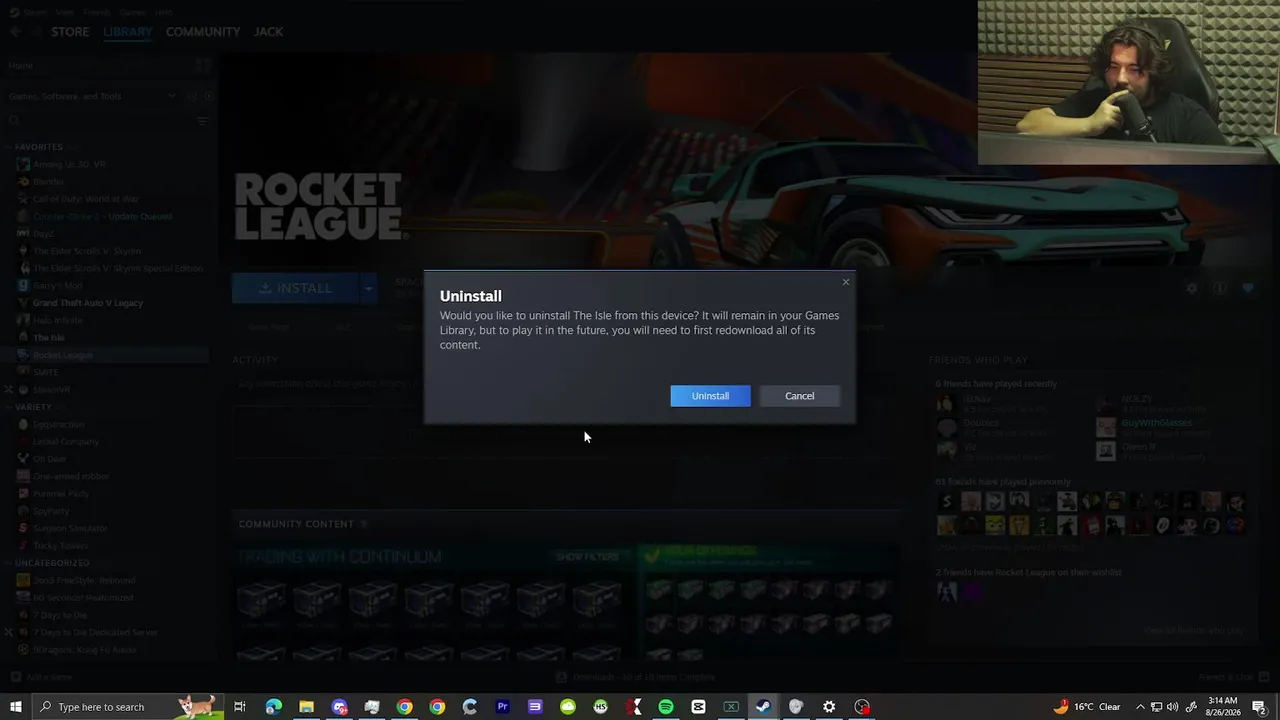Screen dimensions: 1280x720
Task: Collapse the UNCATEGORIZED category
Action: 52,563
